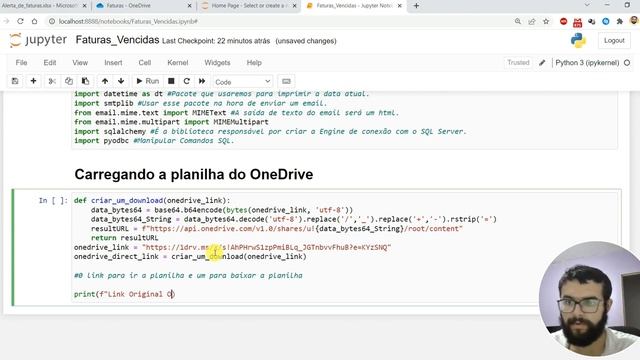Open the Insert menu
Viewport: 640px width, 360px height.
[113, 63]
